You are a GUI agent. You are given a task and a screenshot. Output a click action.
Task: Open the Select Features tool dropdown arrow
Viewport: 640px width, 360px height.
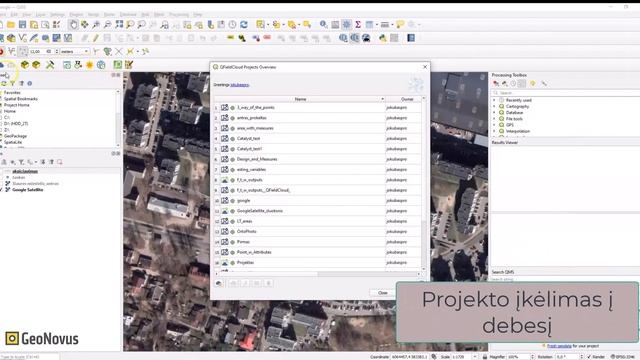[x=268, y=25]
